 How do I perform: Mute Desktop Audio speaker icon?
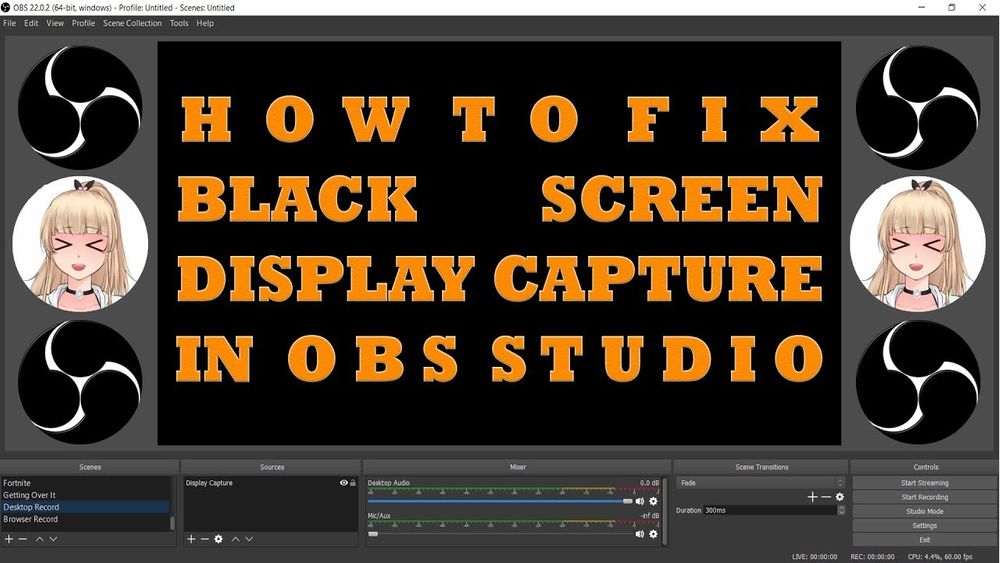pos(640,501)
